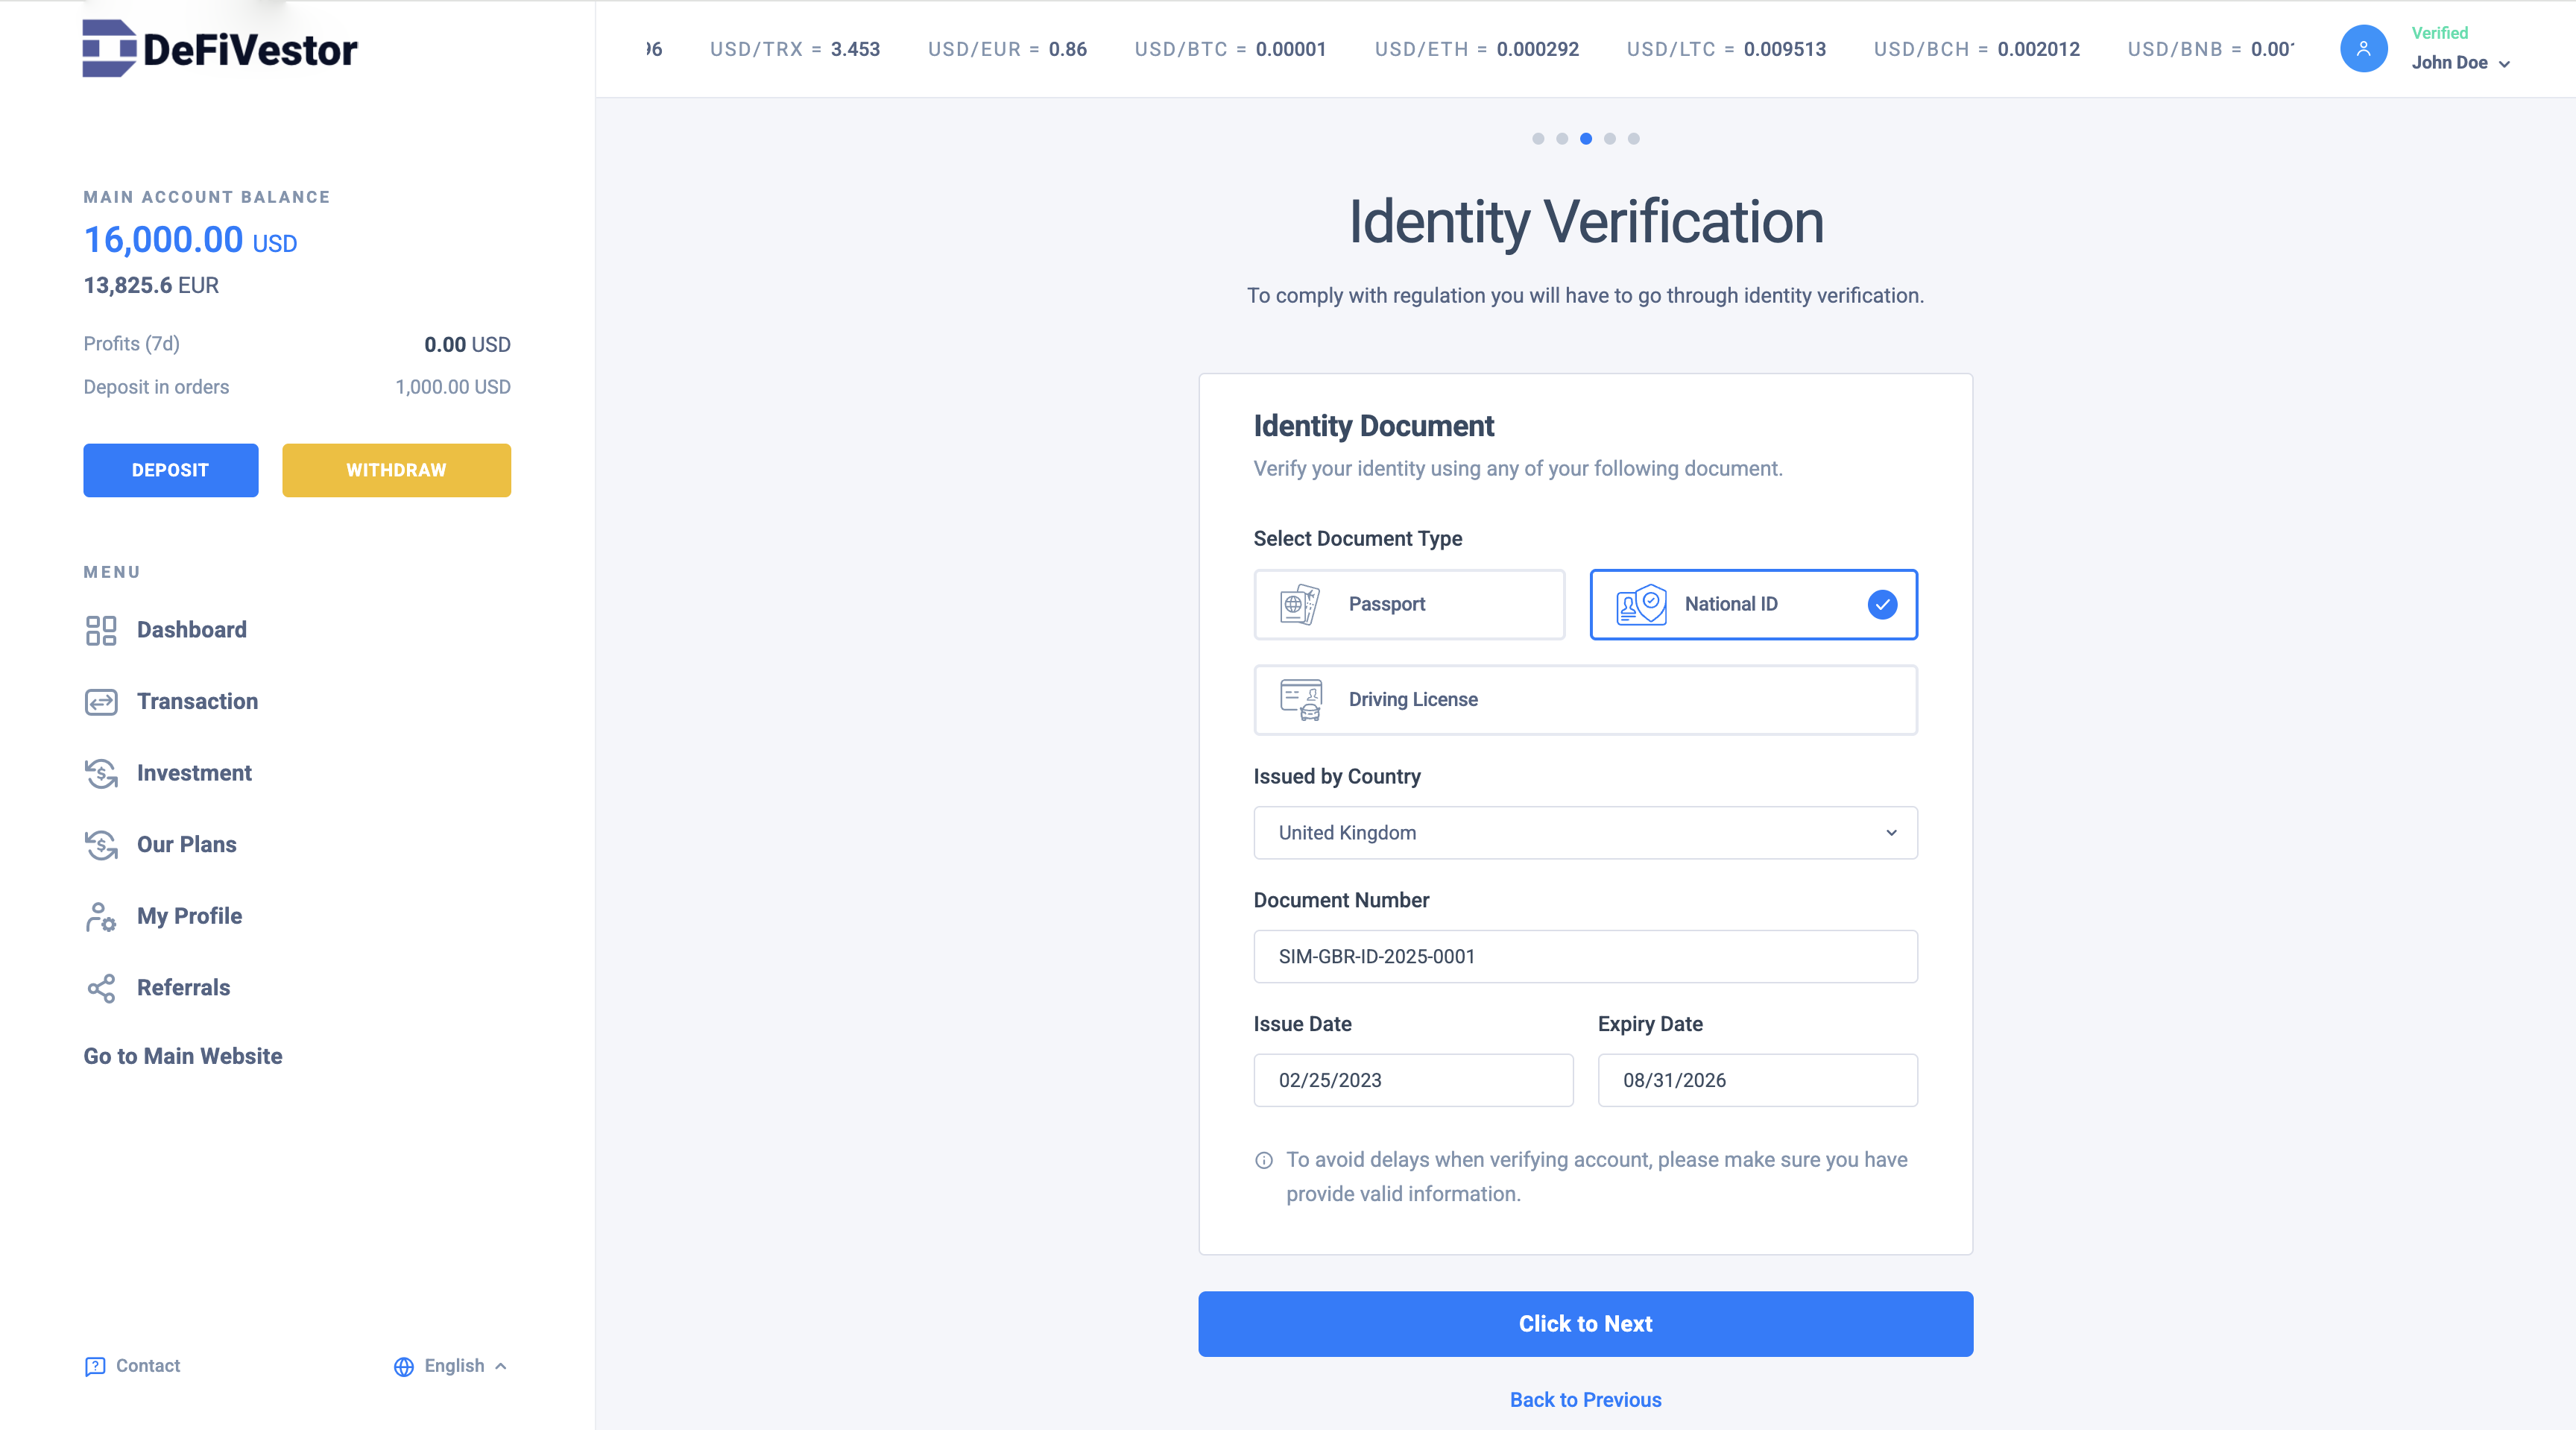
Task: Click the Dashboard grid icon
Action: pos(101,630)
